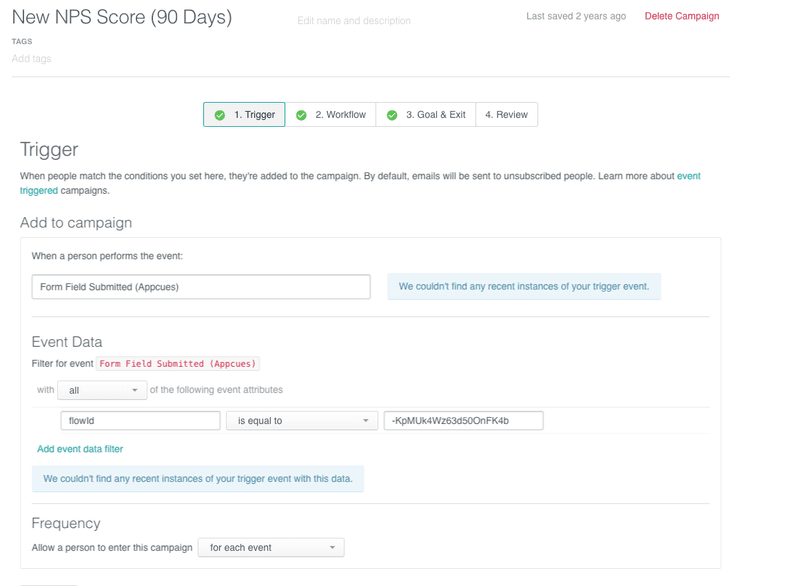Click the 'Edit name and description' field
800x586 pixels.
coord(354,21)
